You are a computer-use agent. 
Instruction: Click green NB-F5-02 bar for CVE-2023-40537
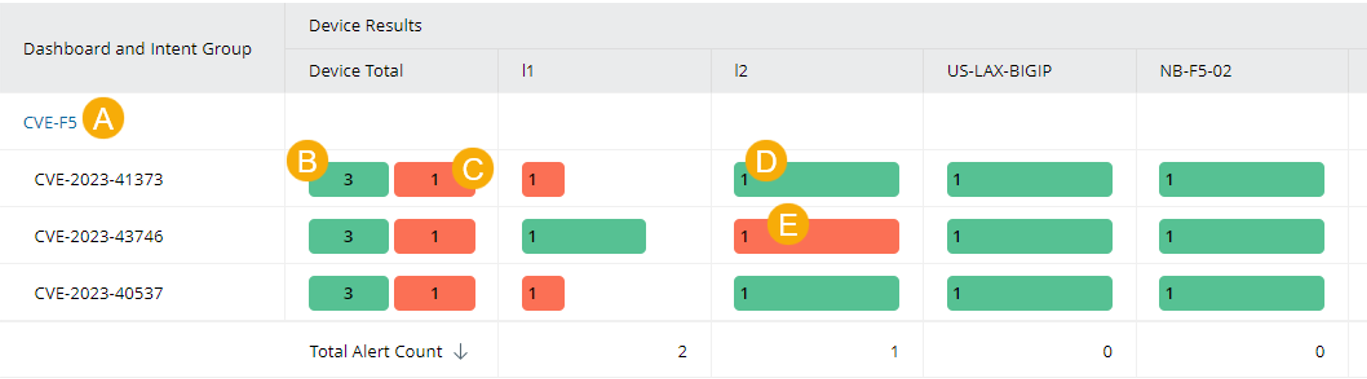pyautogui.click(x=1242, y=294)
